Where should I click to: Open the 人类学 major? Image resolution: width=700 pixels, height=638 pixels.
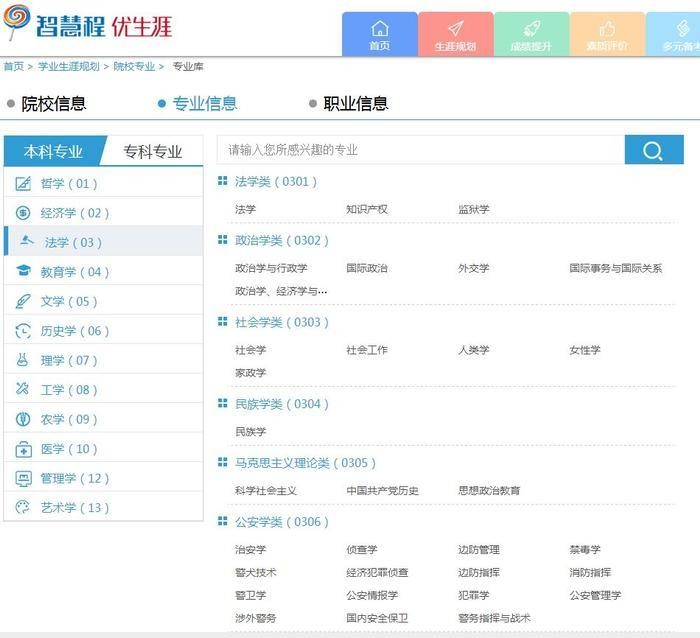[474, 350]
